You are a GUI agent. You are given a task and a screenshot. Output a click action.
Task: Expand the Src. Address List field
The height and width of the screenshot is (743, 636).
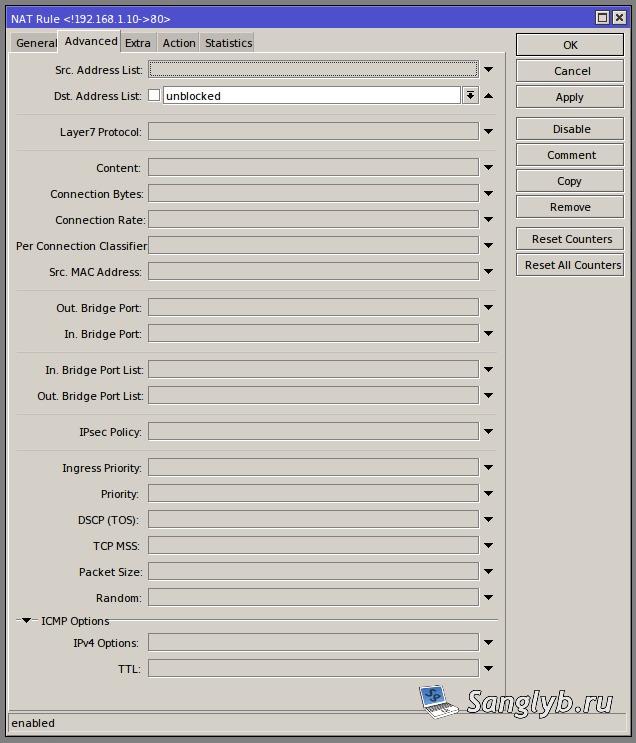click(489, 70)
